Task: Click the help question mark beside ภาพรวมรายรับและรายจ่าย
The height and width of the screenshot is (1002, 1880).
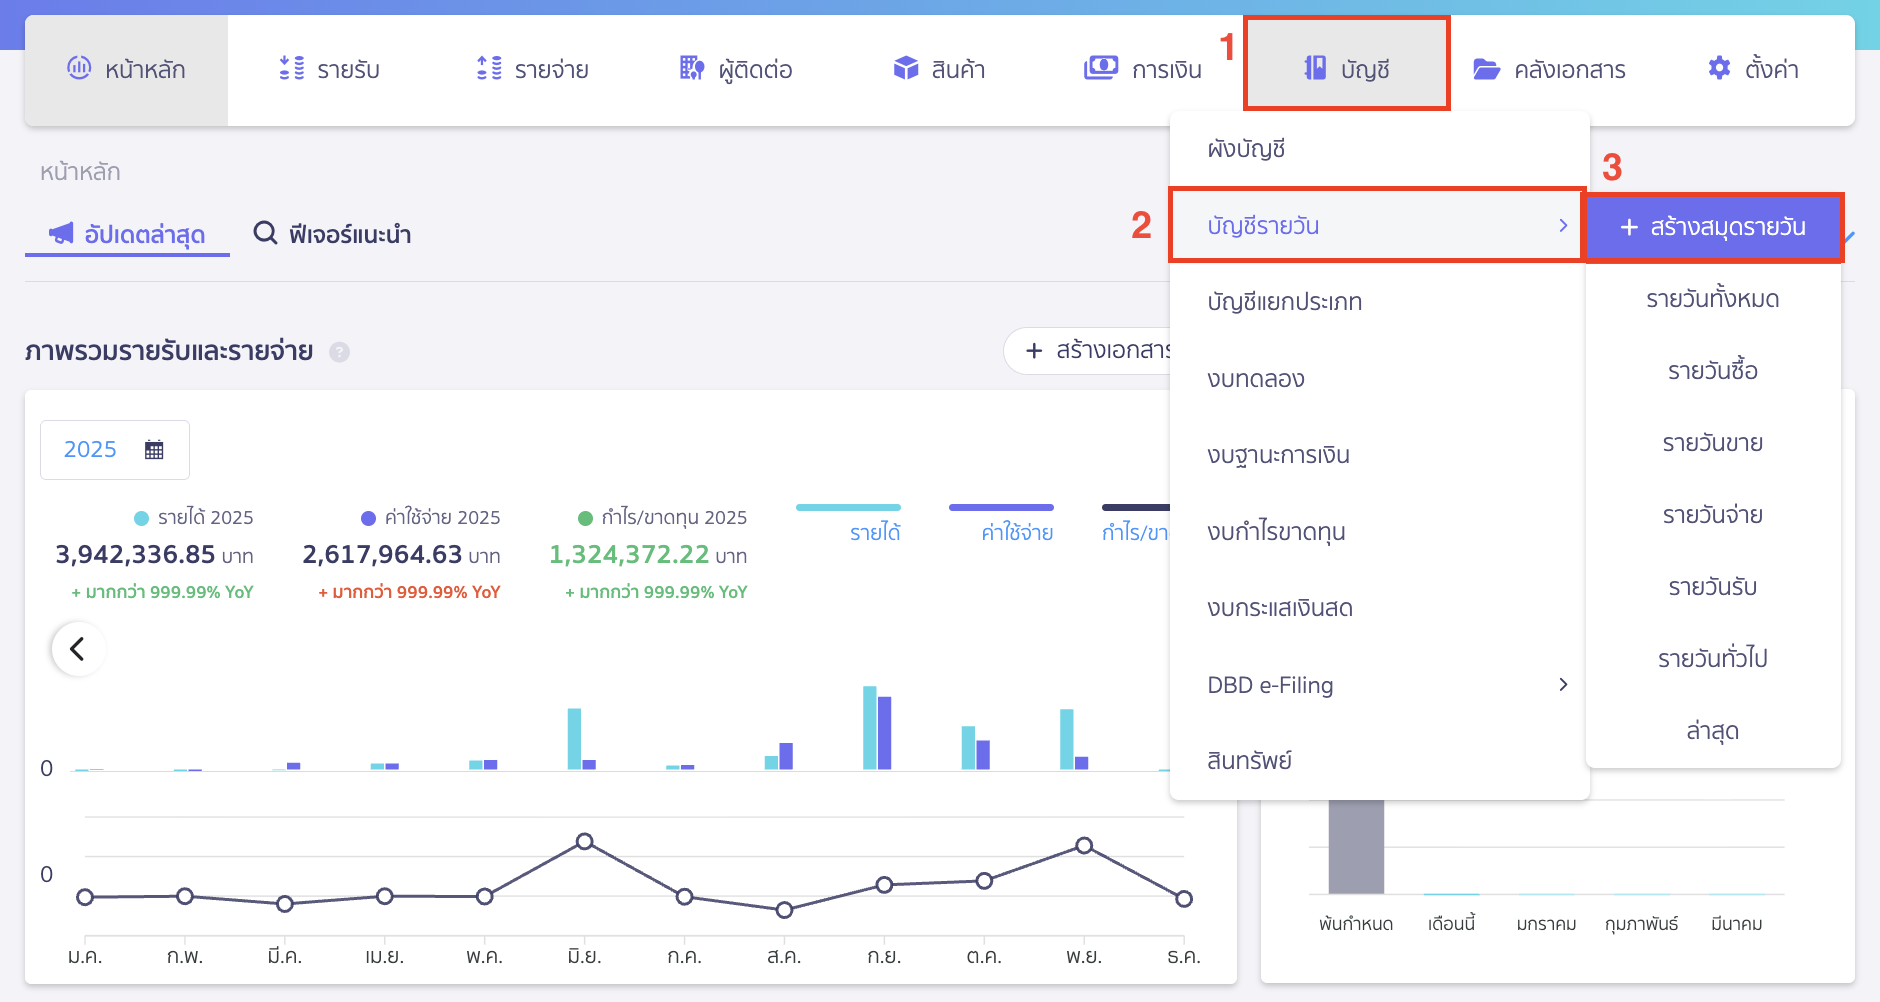Action: 340,352
